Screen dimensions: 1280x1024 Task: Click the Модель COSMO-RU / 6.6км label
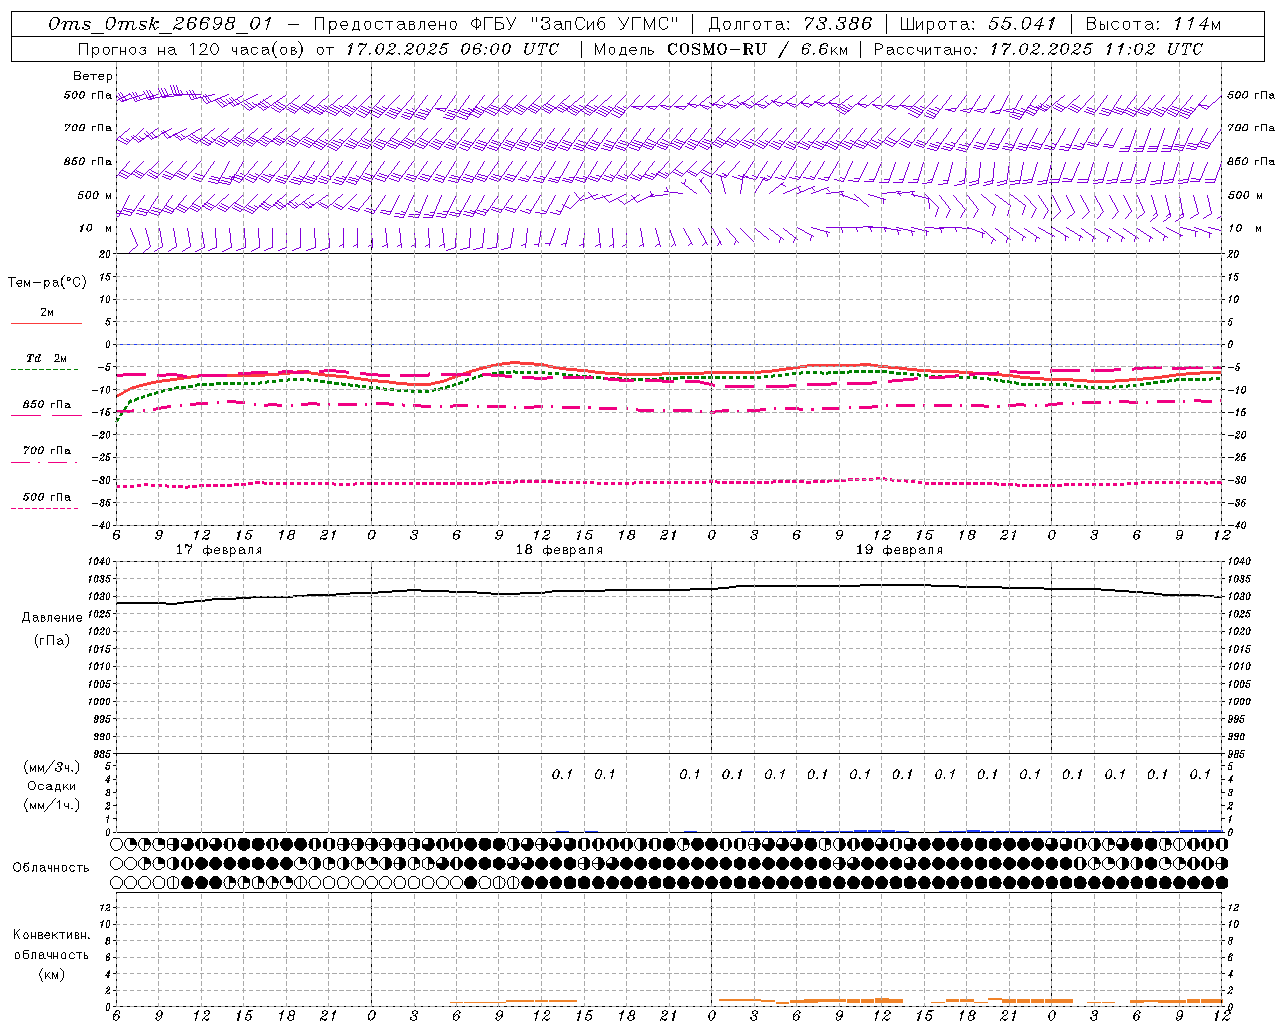(720, 49)
